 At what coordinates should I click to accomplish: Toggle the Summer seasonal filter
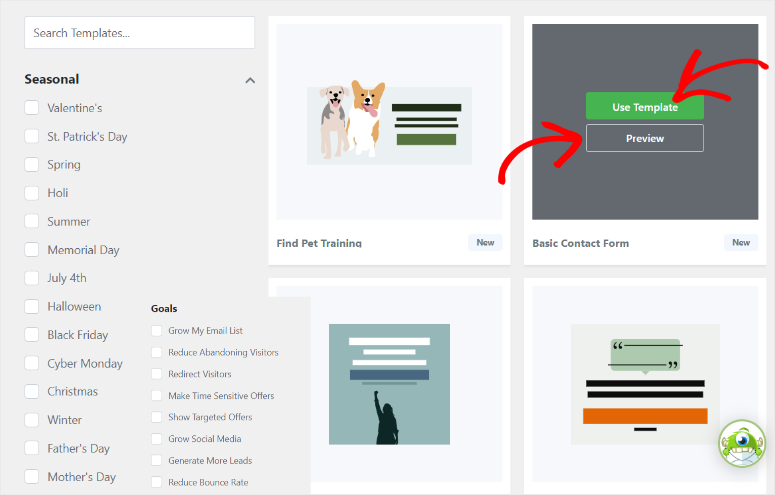[32, 221]
